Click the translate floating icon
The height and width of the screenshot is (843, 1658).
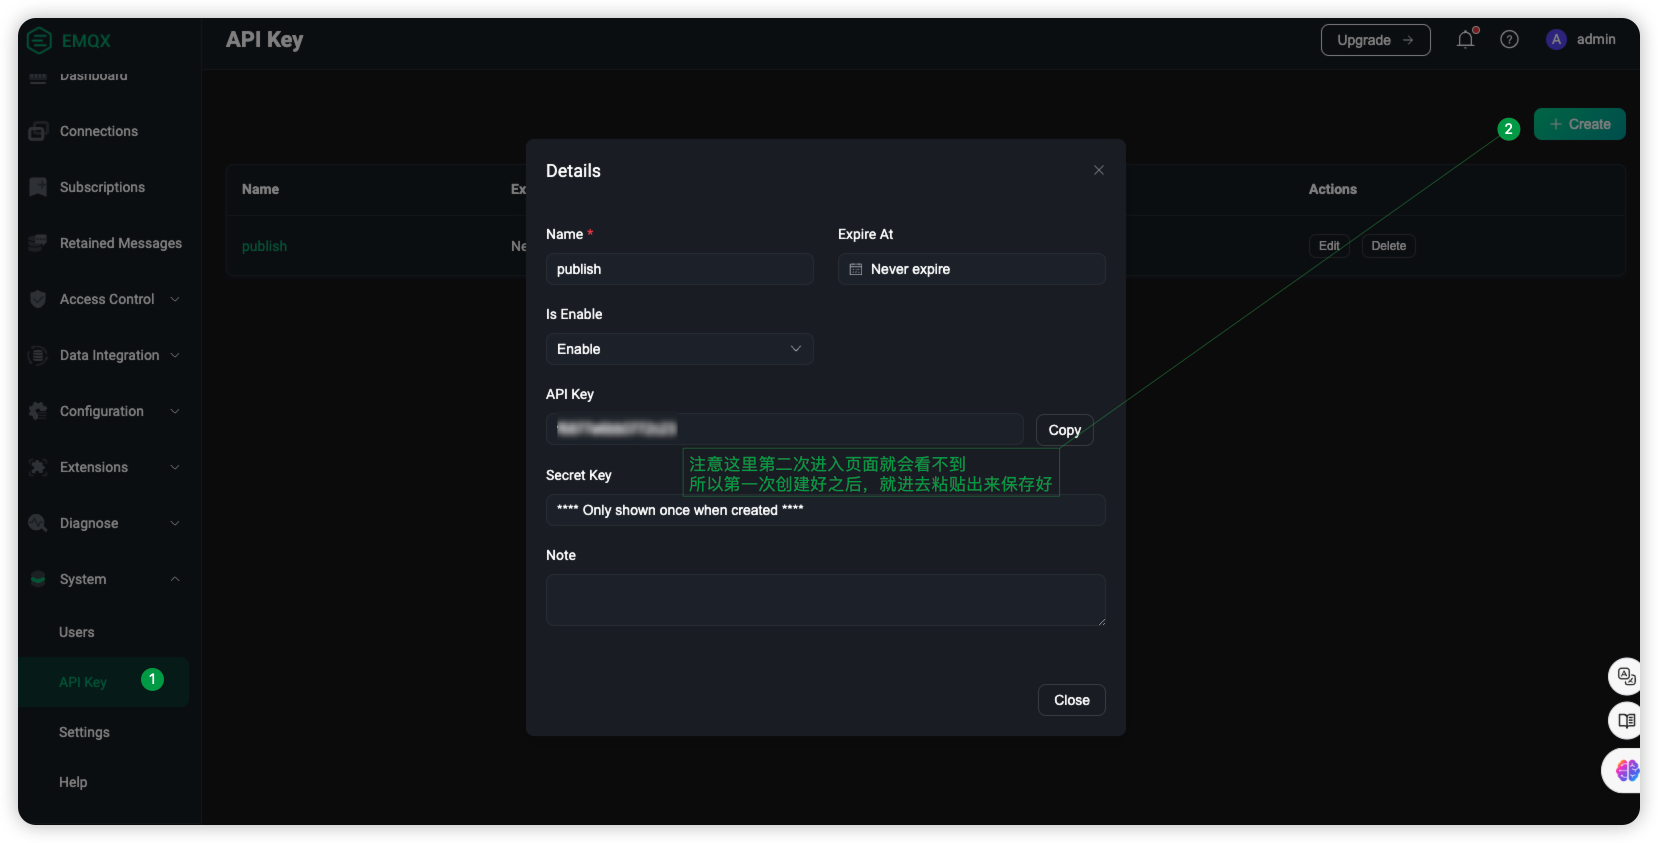(x=1625, y=677)
